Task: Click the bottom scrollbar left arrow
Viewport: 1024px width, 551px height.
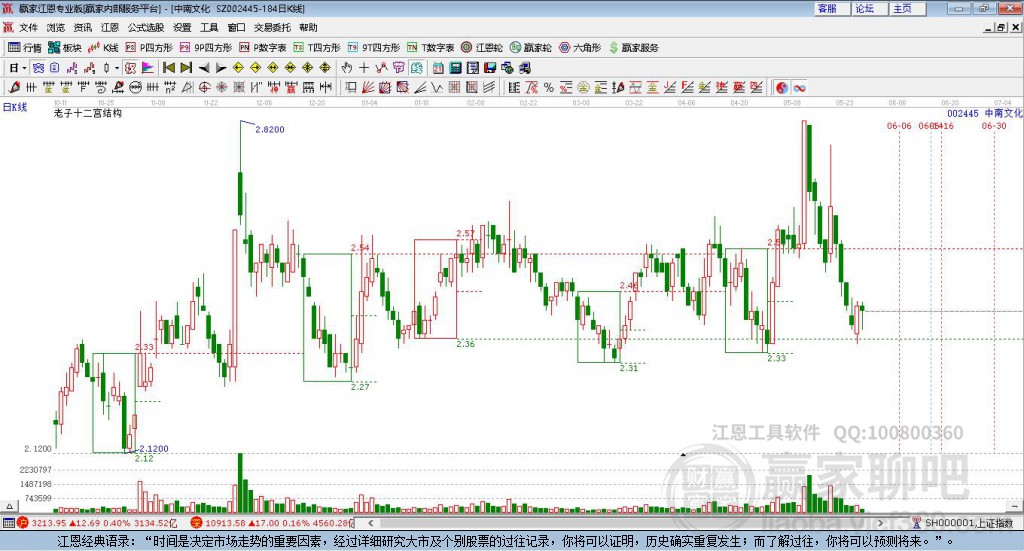Action: 370,523
